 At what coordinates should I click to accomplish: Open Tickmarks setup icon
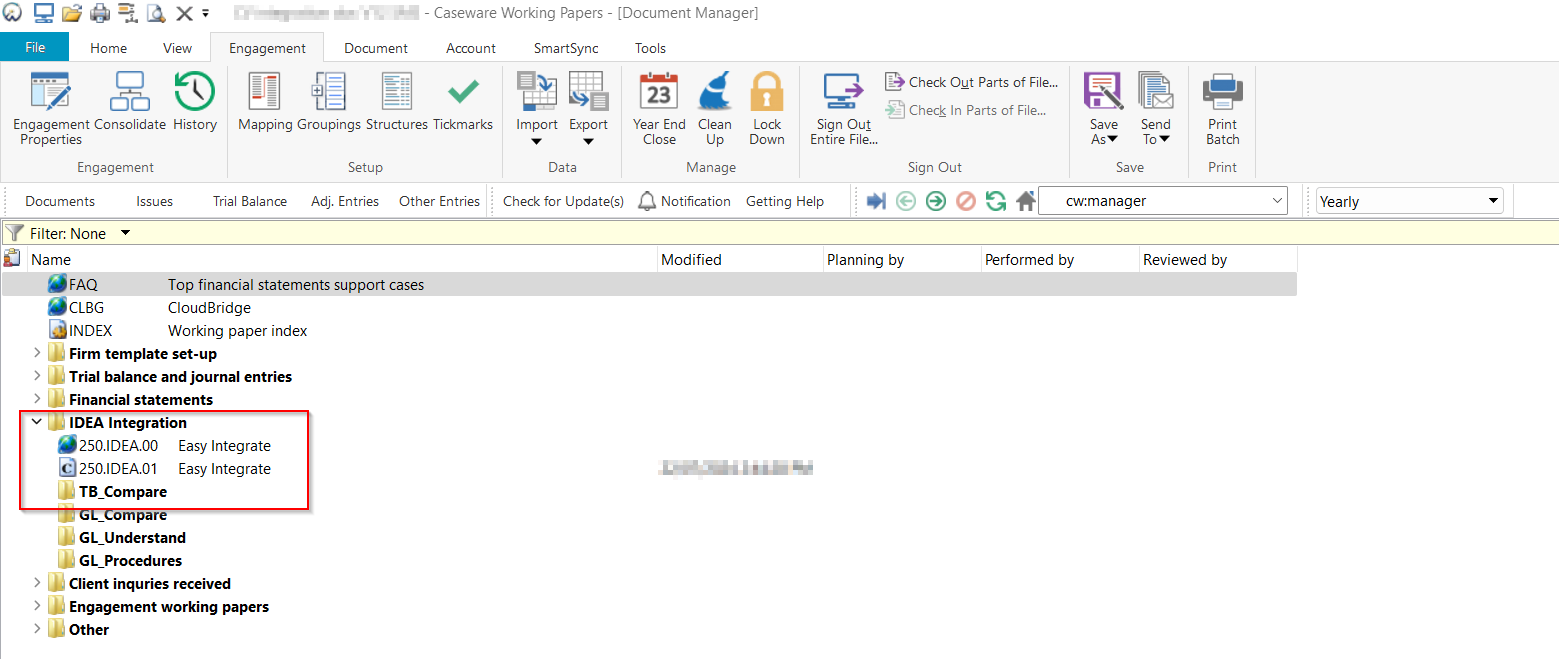462,93
